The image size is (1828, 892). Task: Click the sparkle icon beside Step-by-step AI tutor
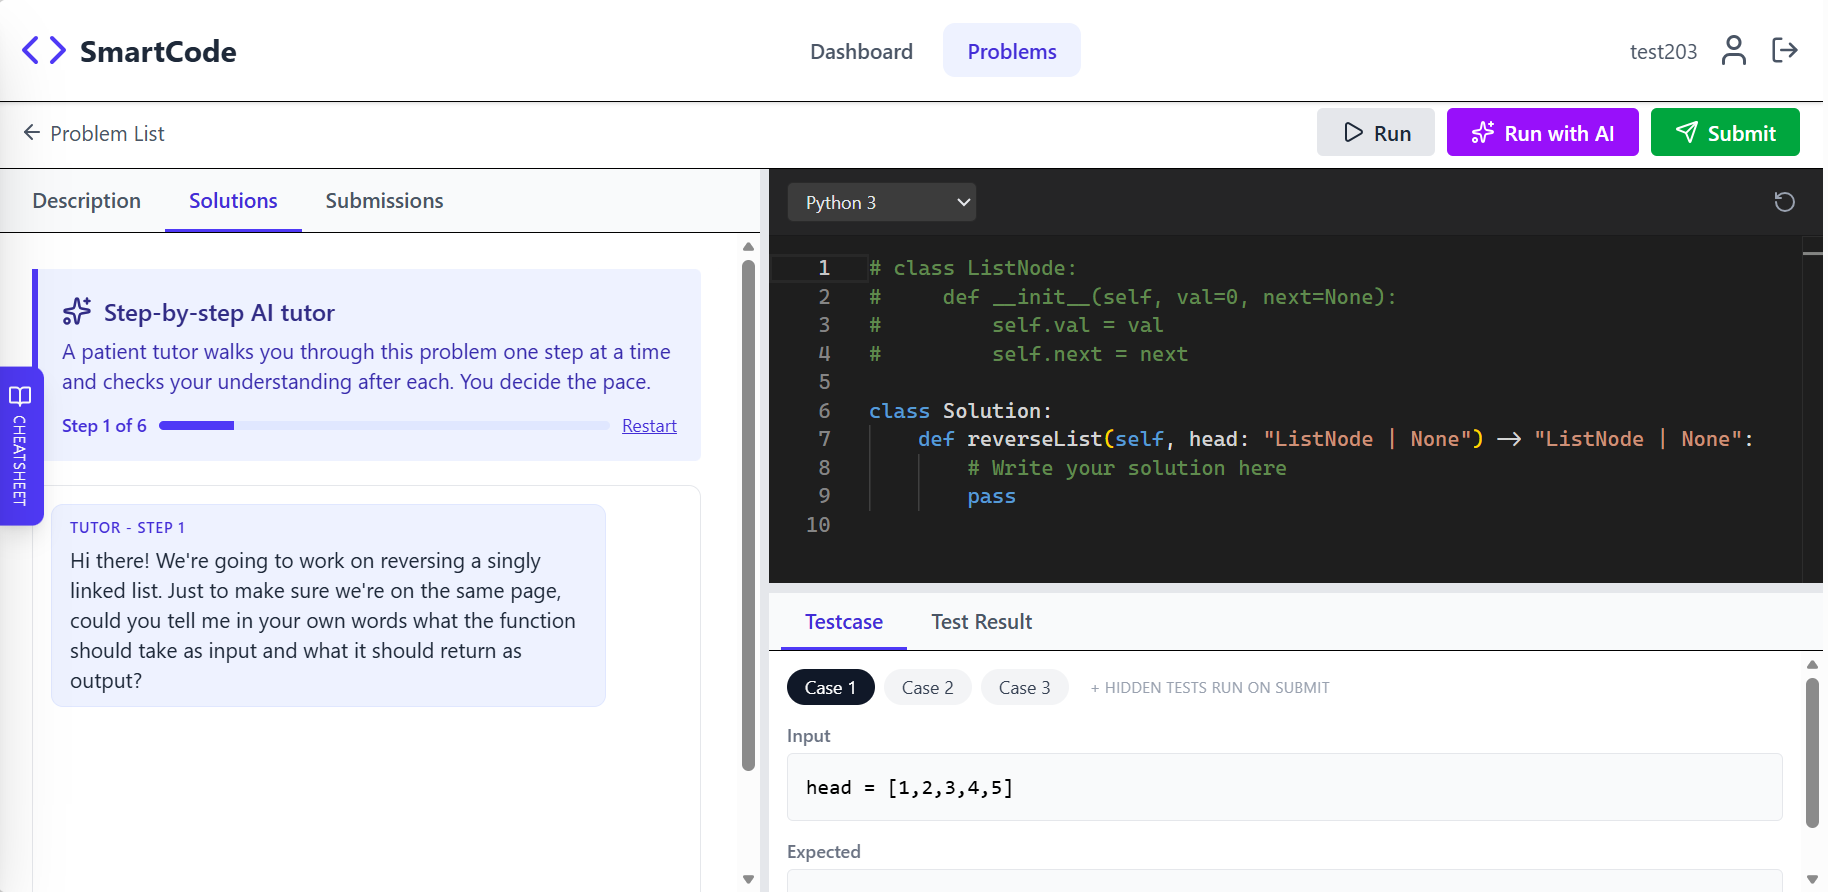pos(77,312)
